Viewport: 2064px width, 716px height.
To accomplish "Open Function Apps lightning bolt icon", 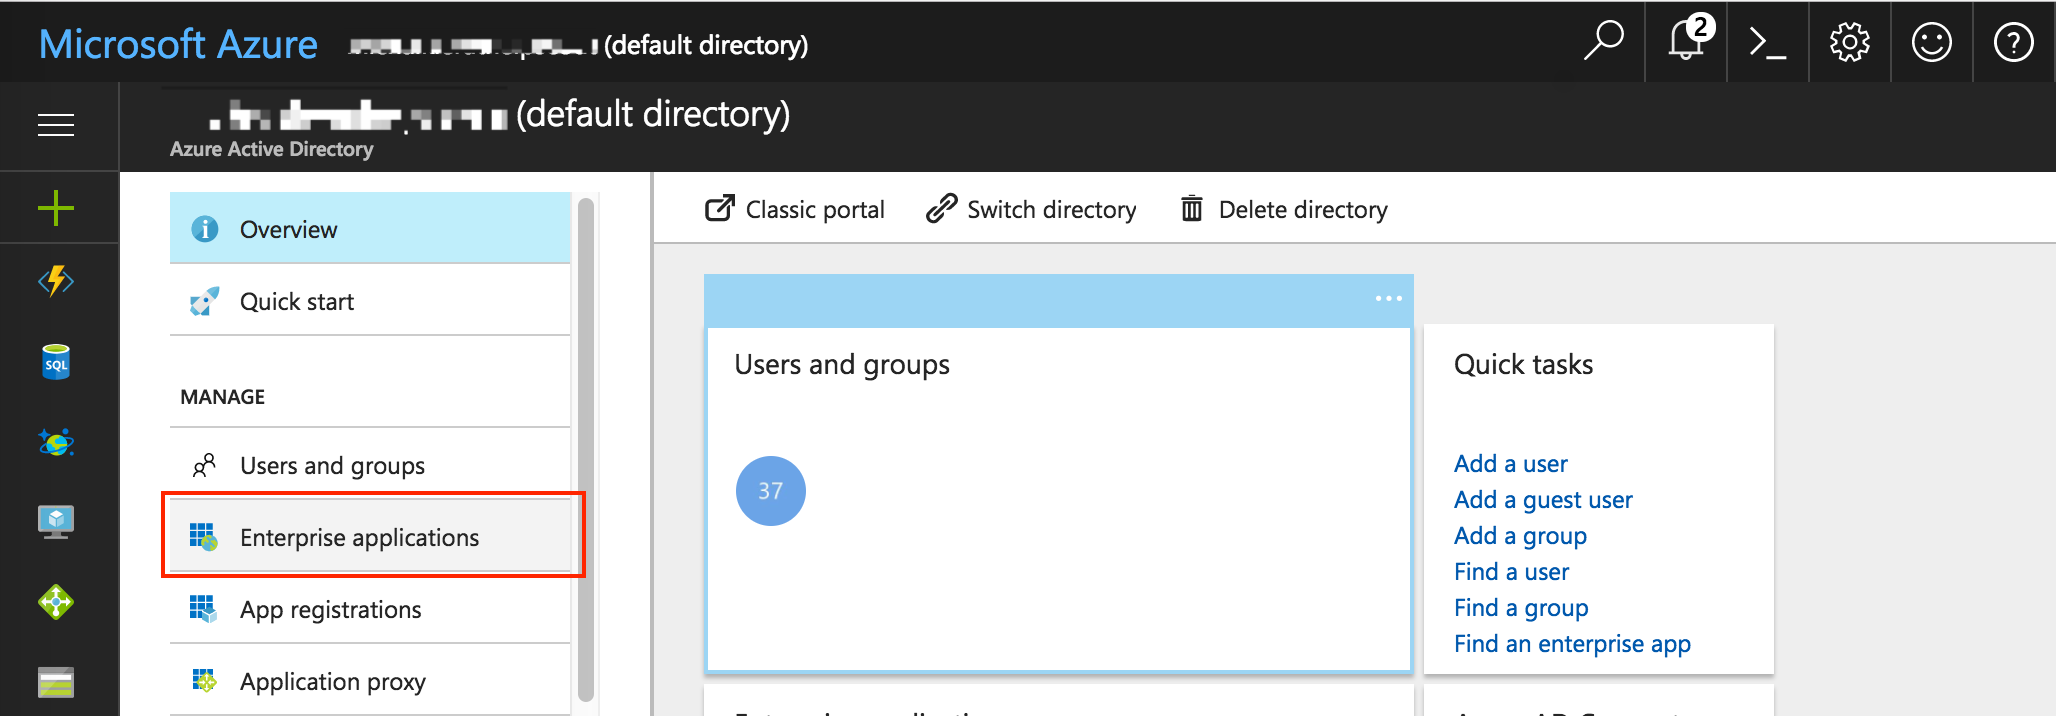I will pos(56,281).
